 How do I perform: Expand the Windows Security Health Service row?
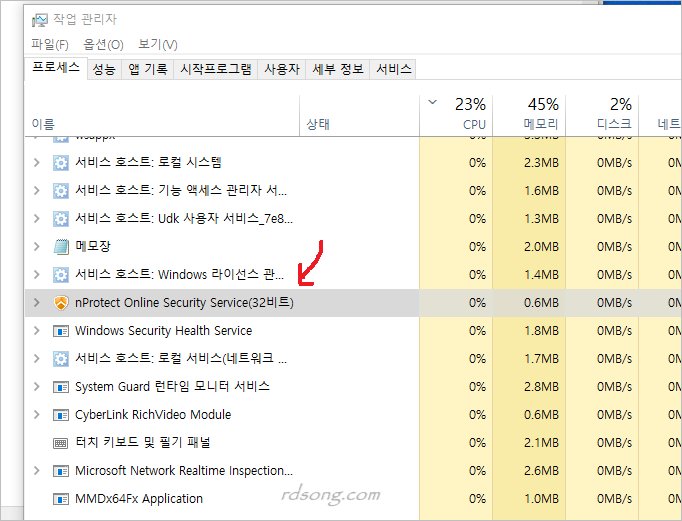click(x=37, y=331)
